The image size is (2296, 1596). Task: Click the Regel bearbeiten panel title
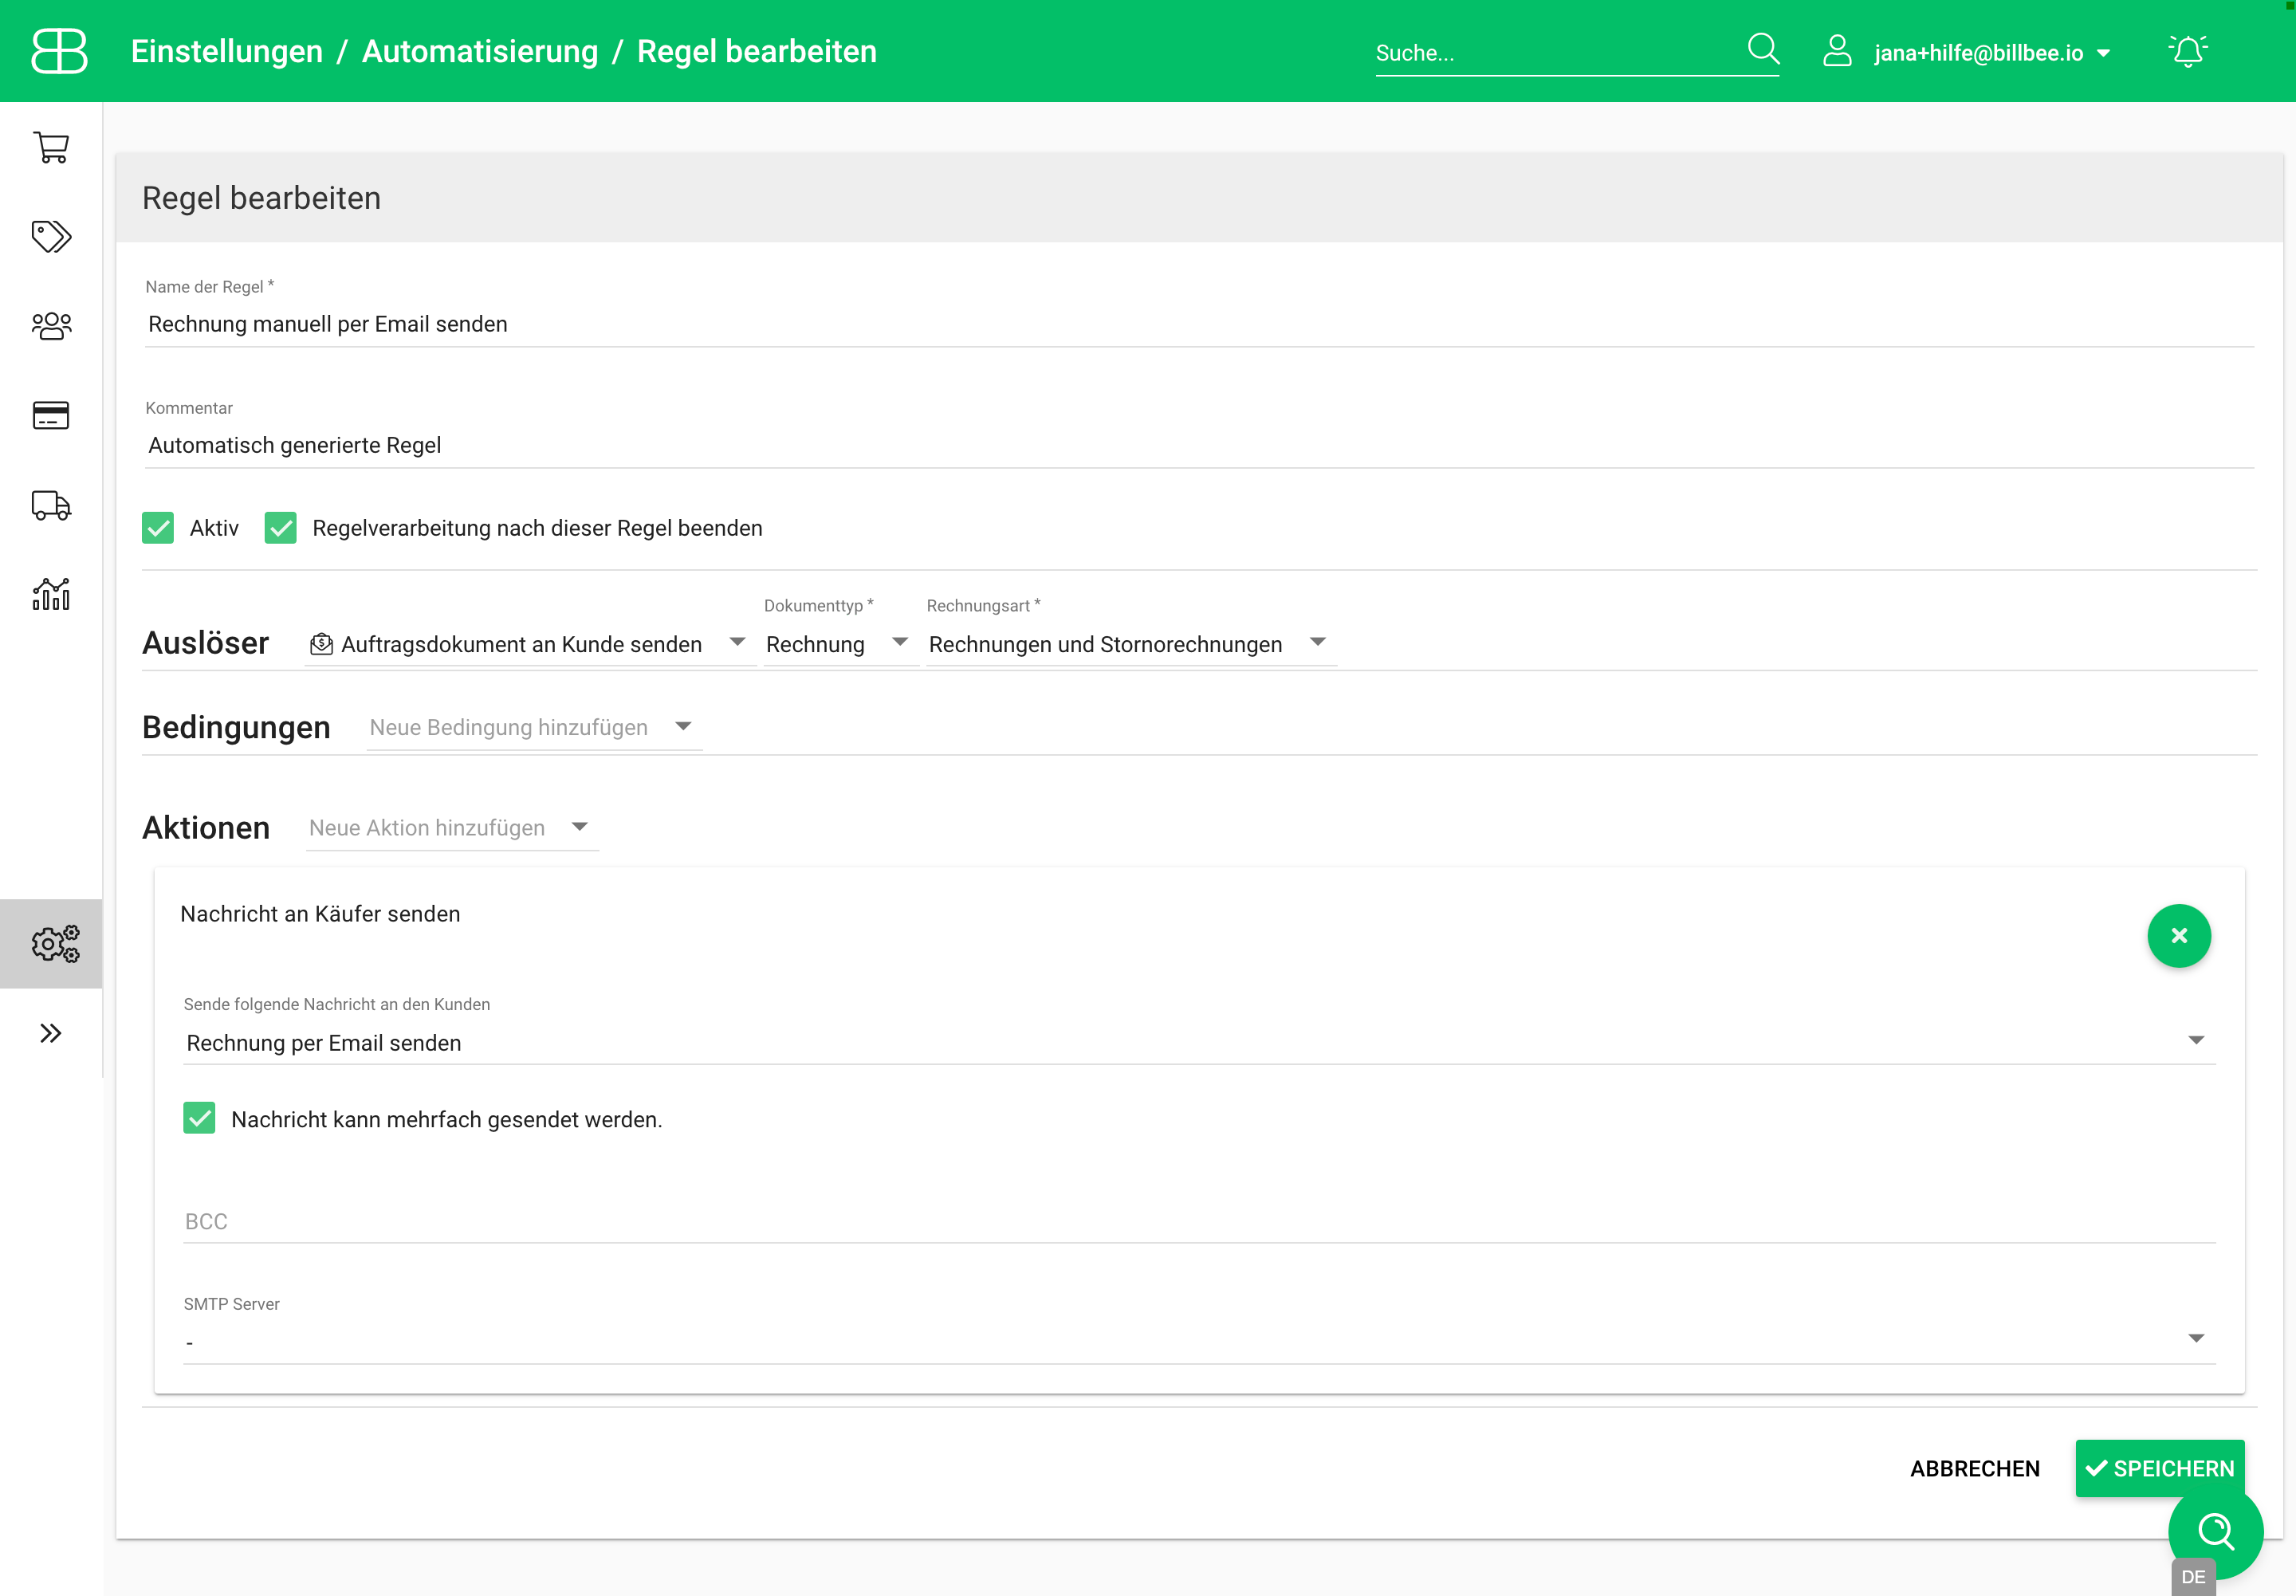click(x=261, y=198)
